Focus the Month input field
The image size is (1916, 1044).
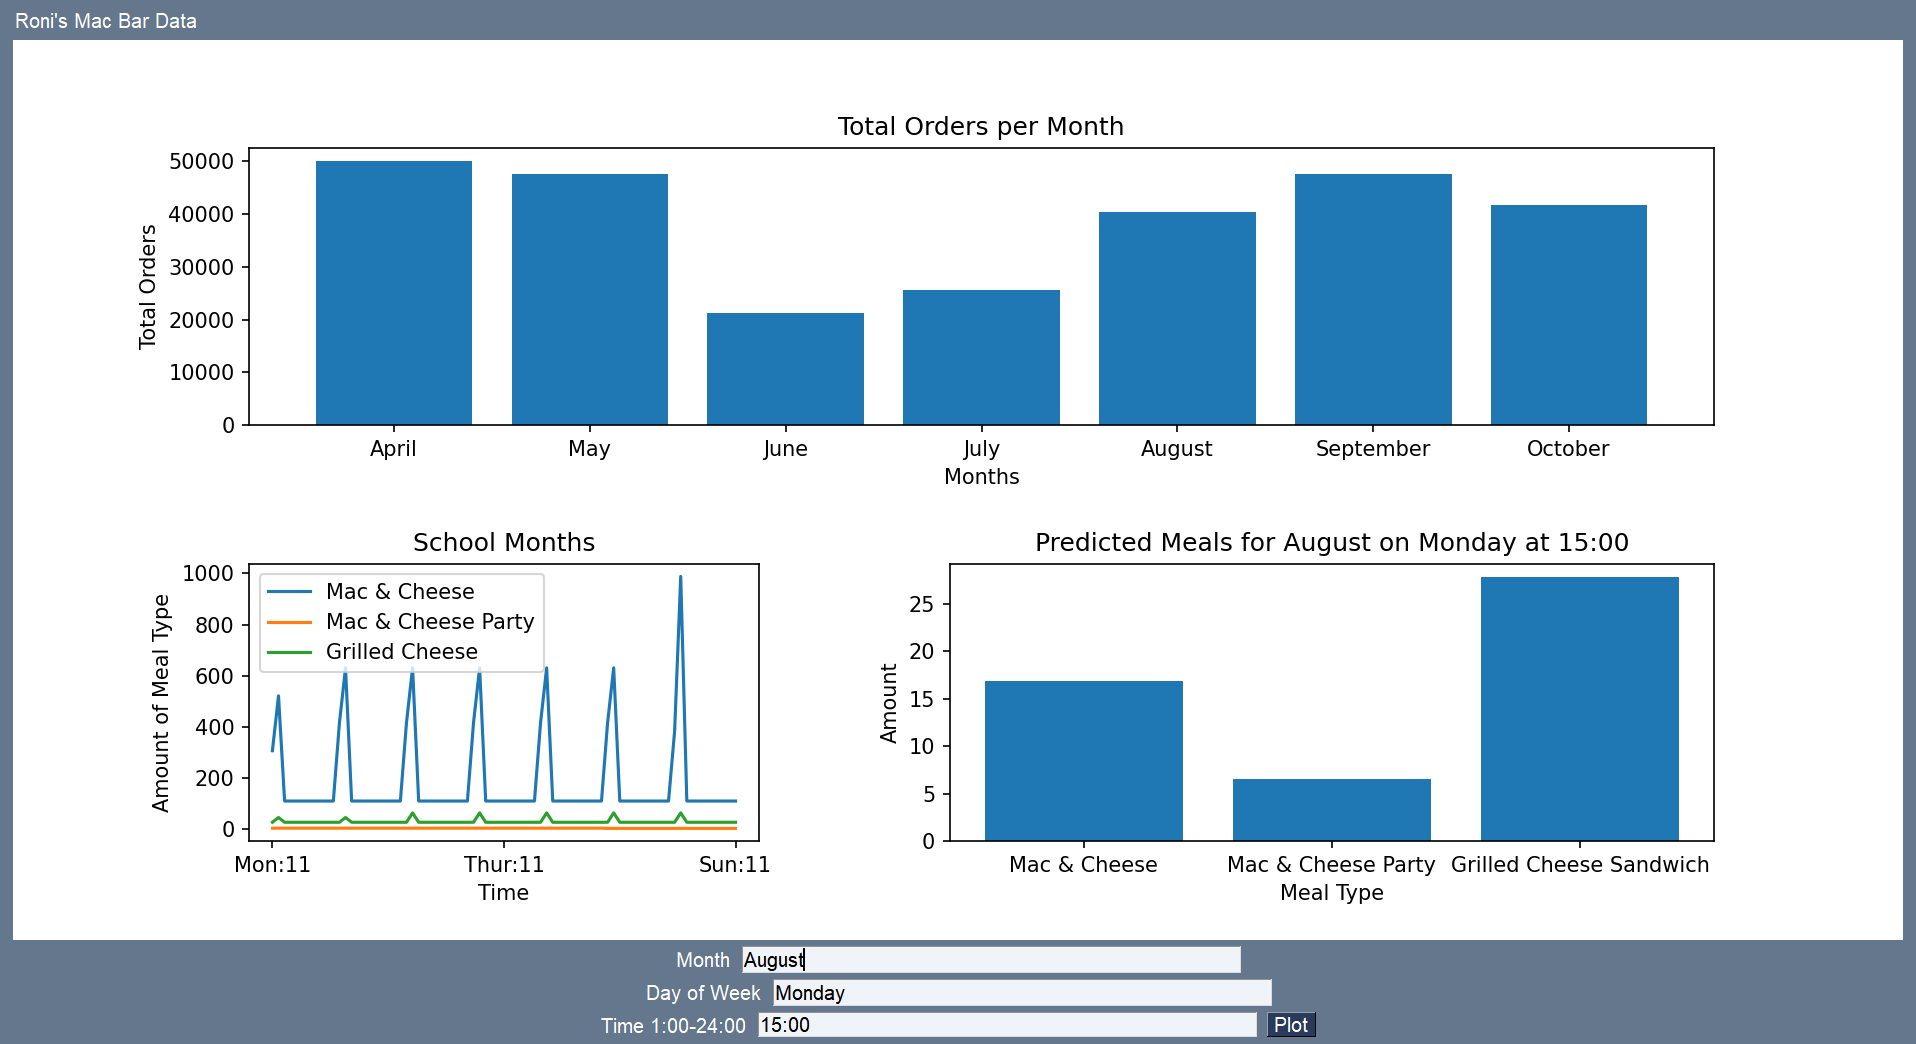tap(991, 960)
